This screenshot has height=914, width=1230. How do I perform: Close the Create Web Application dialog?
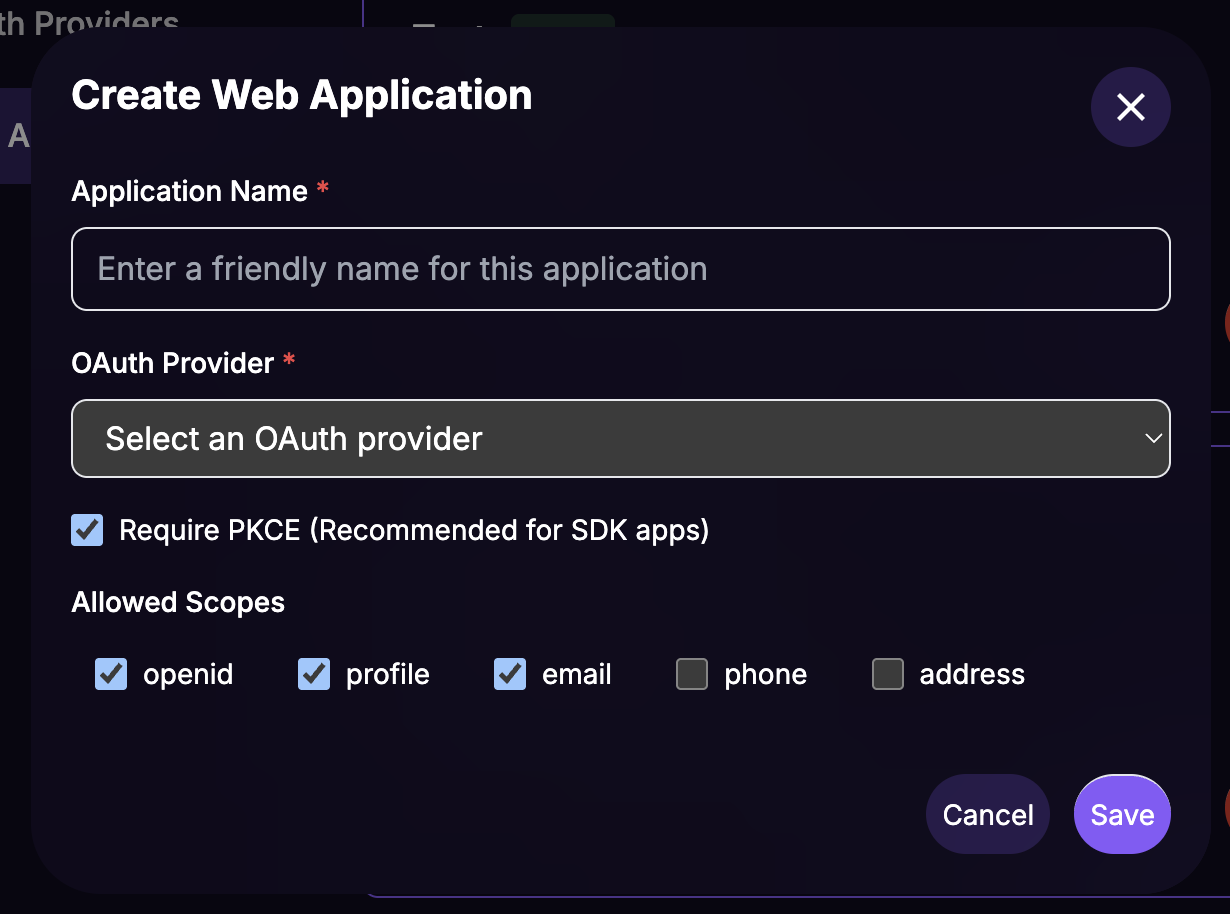click(x=1130, y=107)
